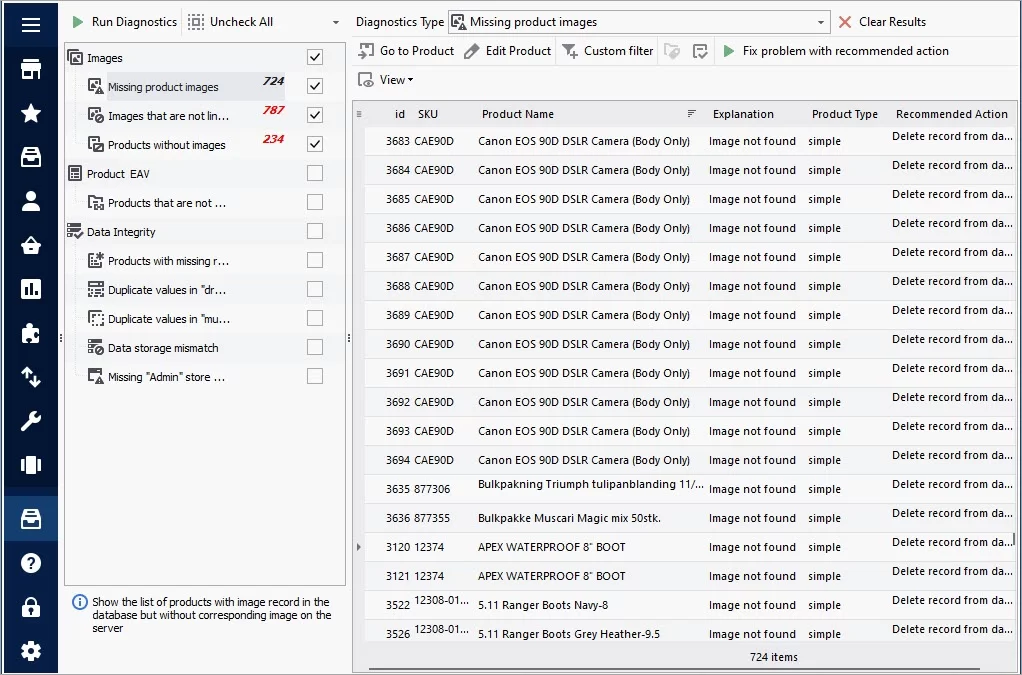The height and width of the screenshot is (675, 1022).
Task: Click the info icon beside description text
Action: pyautogui.click(x=80, y=602)
